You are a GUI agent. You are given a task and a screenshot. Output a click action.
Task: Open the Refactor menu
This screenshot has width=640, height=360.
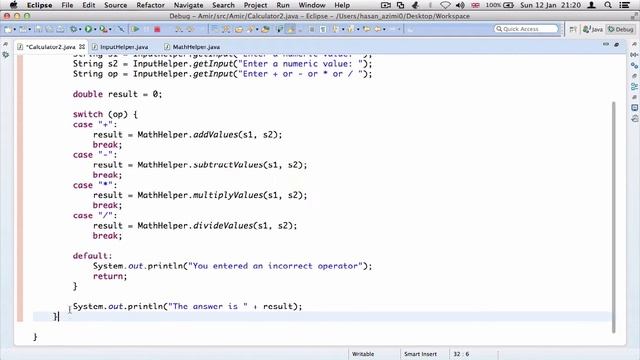pos(150,5)
